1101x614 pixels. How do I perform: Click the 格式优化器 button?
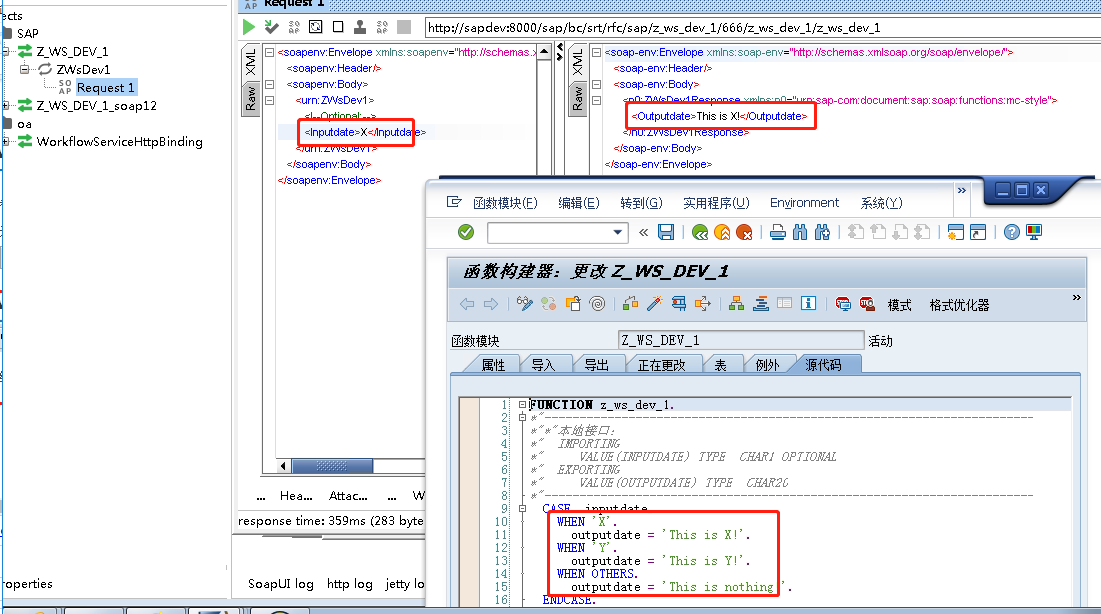(959, 305)
